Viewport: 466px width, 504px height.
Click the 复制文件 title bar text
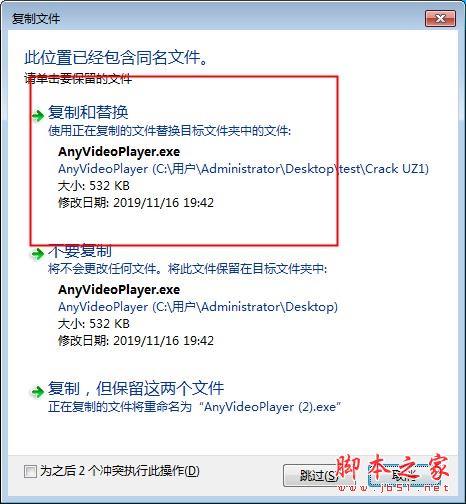[36, 18]
